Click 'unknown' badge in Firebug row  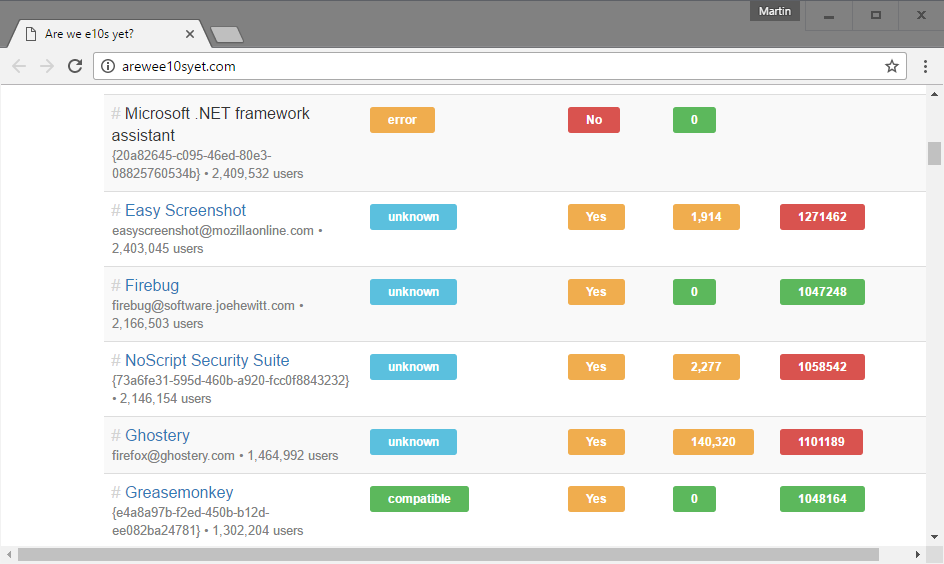[x=413, y=292]
